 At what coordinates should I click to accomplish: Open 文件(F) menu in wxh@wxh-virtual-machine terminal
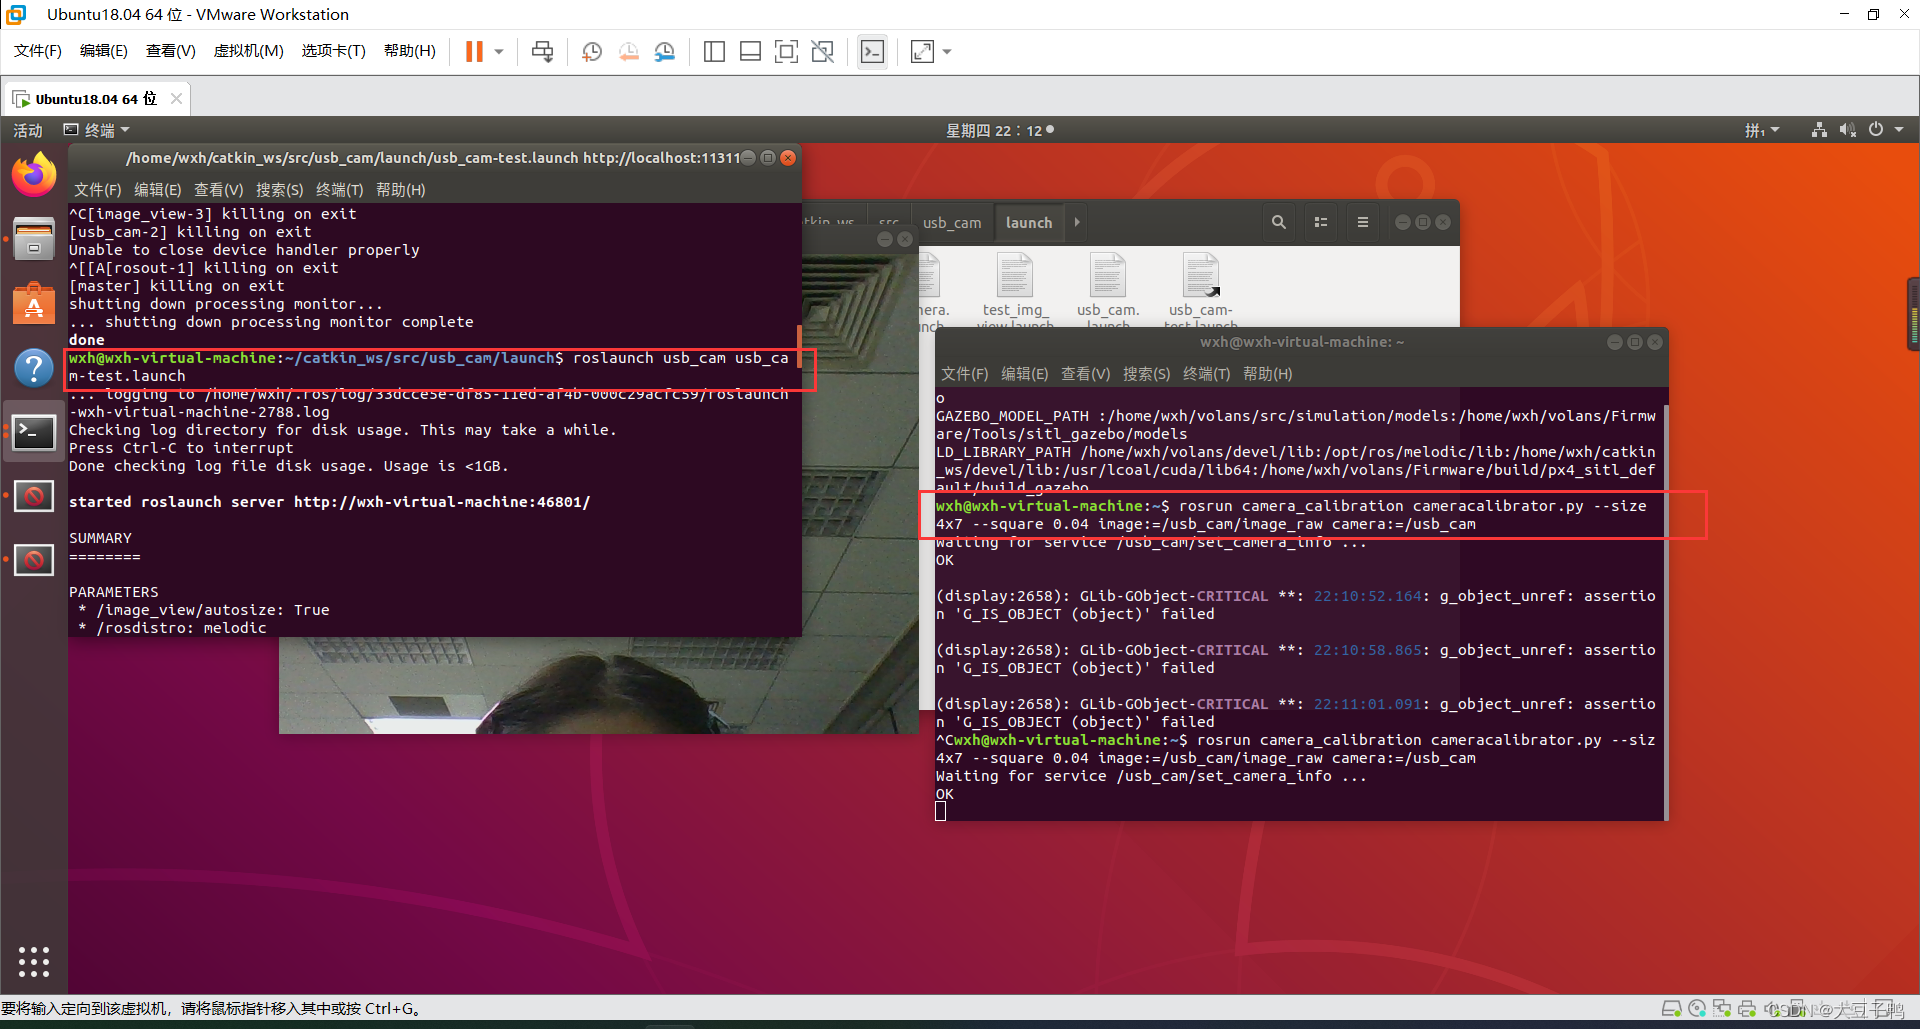point(965,374)
